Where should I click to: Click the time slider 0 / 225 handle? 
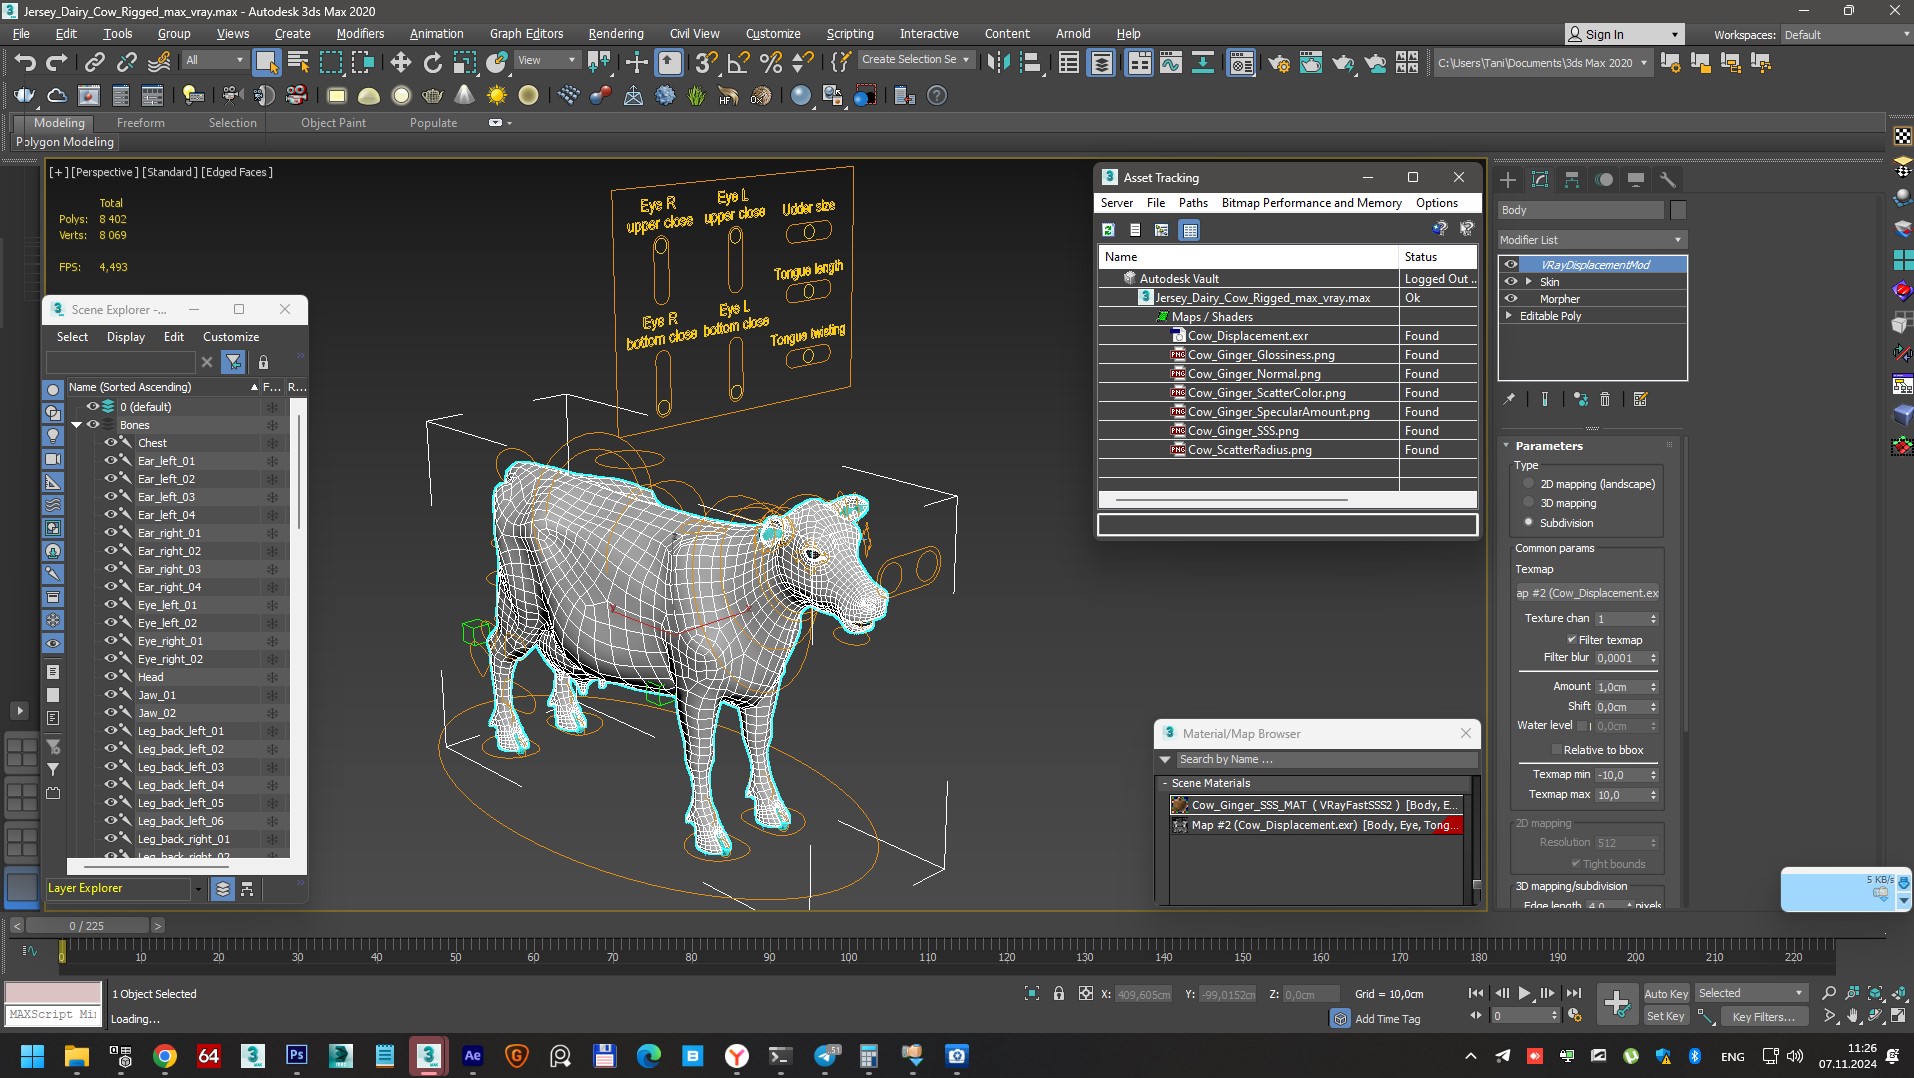[x=86, y=926]
